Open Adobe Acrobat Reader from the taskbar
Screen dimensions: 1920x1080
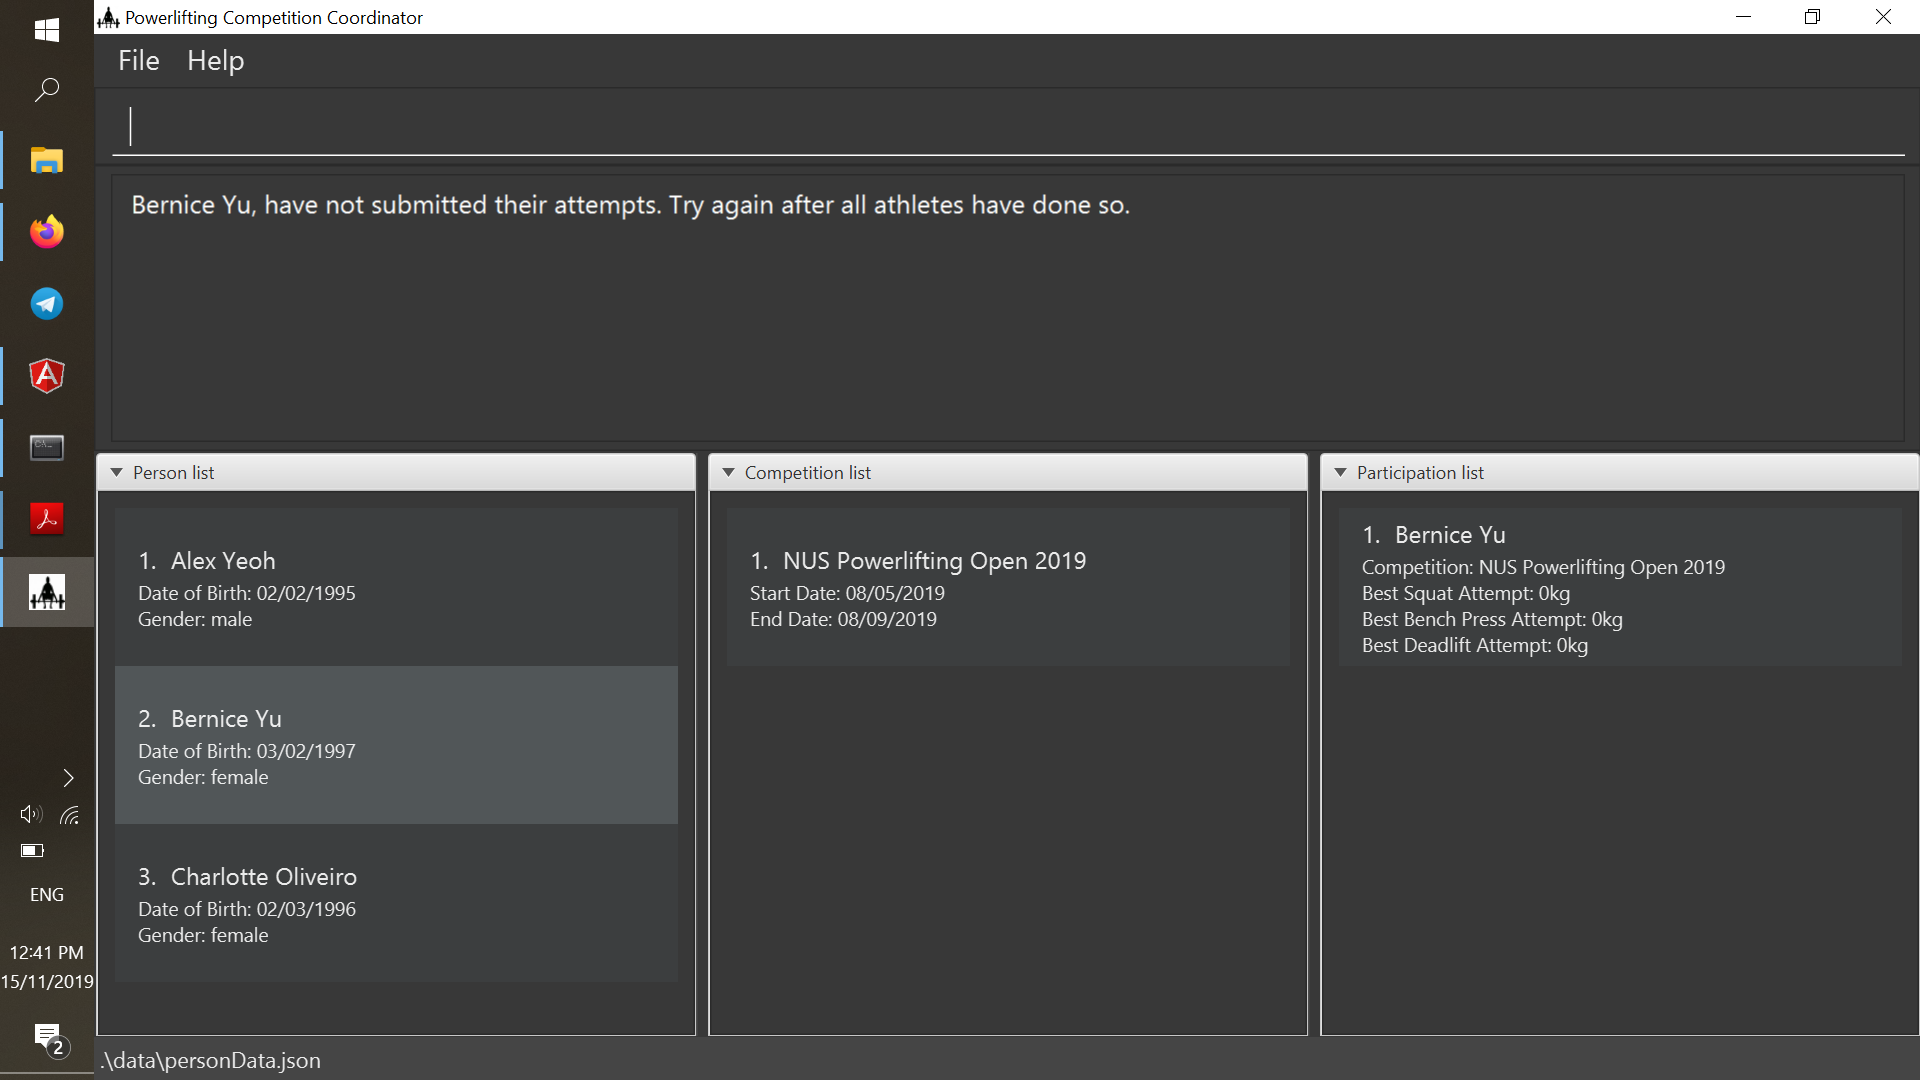[46, 519]
